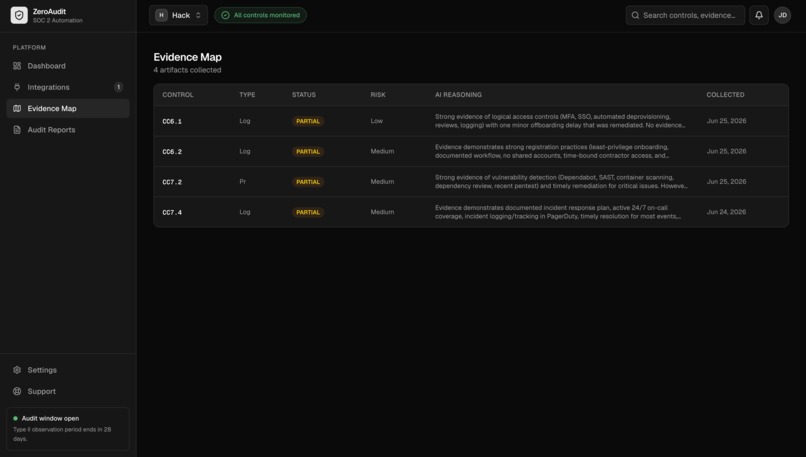Focus the search controls, evidence field
806x457 pixels.
click(x=685, y=15)
